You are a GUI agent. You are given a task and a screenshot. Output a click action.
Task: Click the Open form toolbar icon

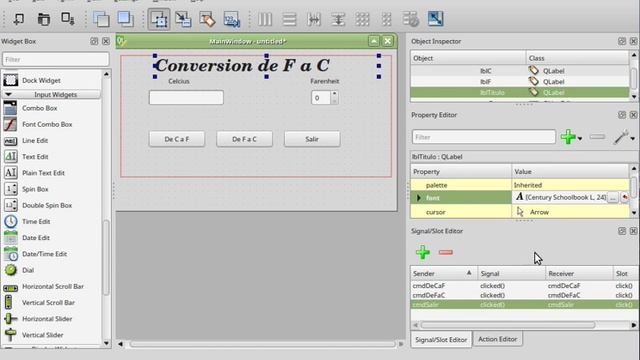coord(43,19)
